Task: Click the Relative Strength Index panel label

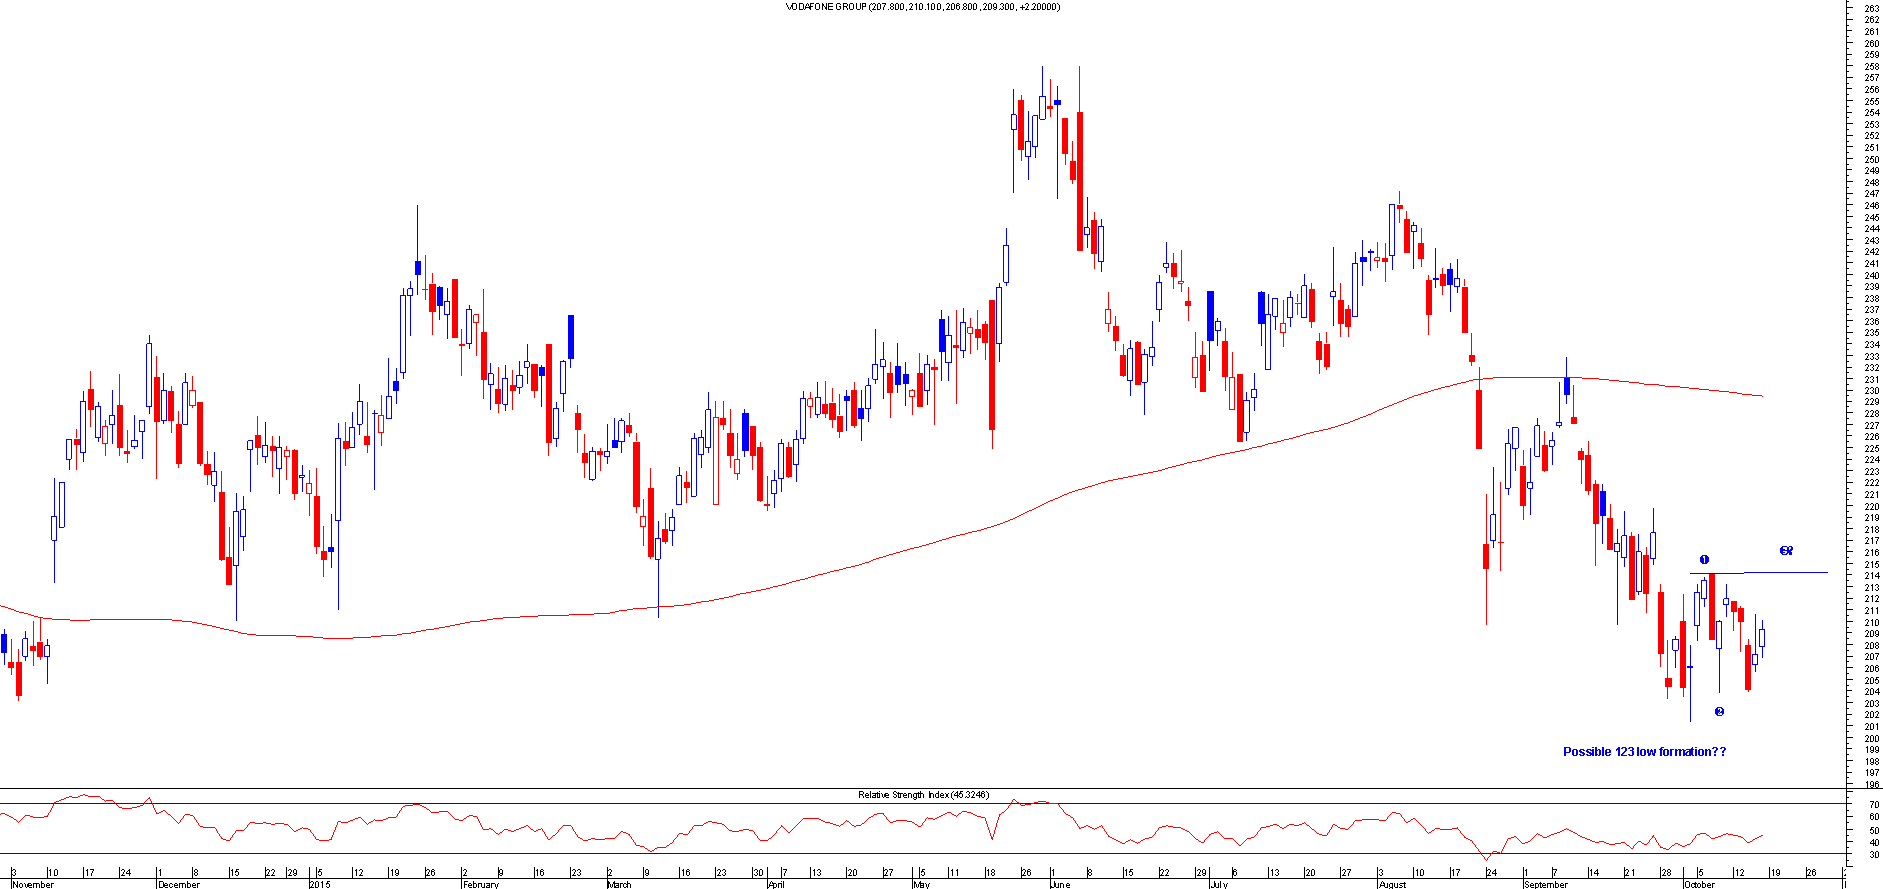Action: click(x=922, y=795)
